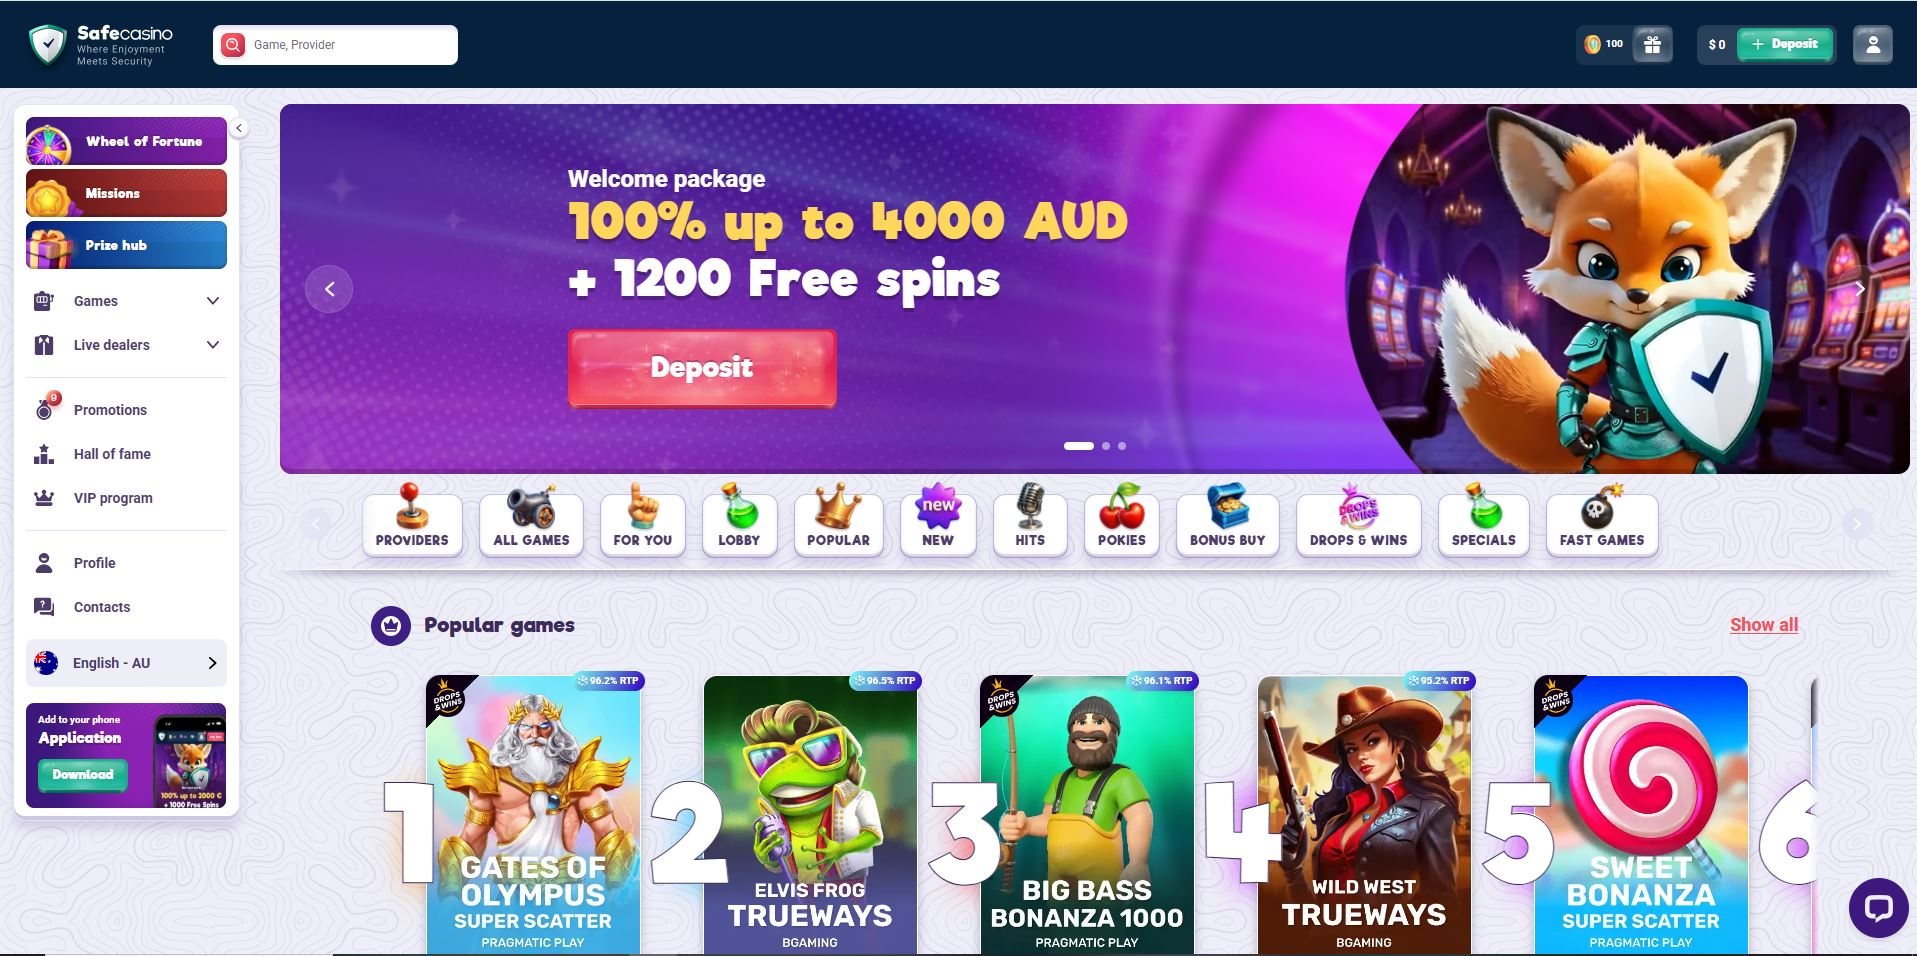Open Promotions from the sidebar

tap(110, 410)
